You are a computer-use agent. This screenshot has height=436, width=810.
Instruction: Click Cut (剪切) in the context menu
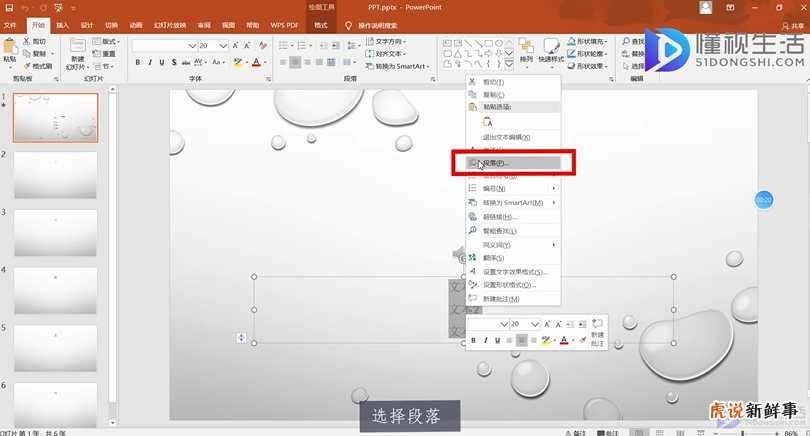coord(492,82)
